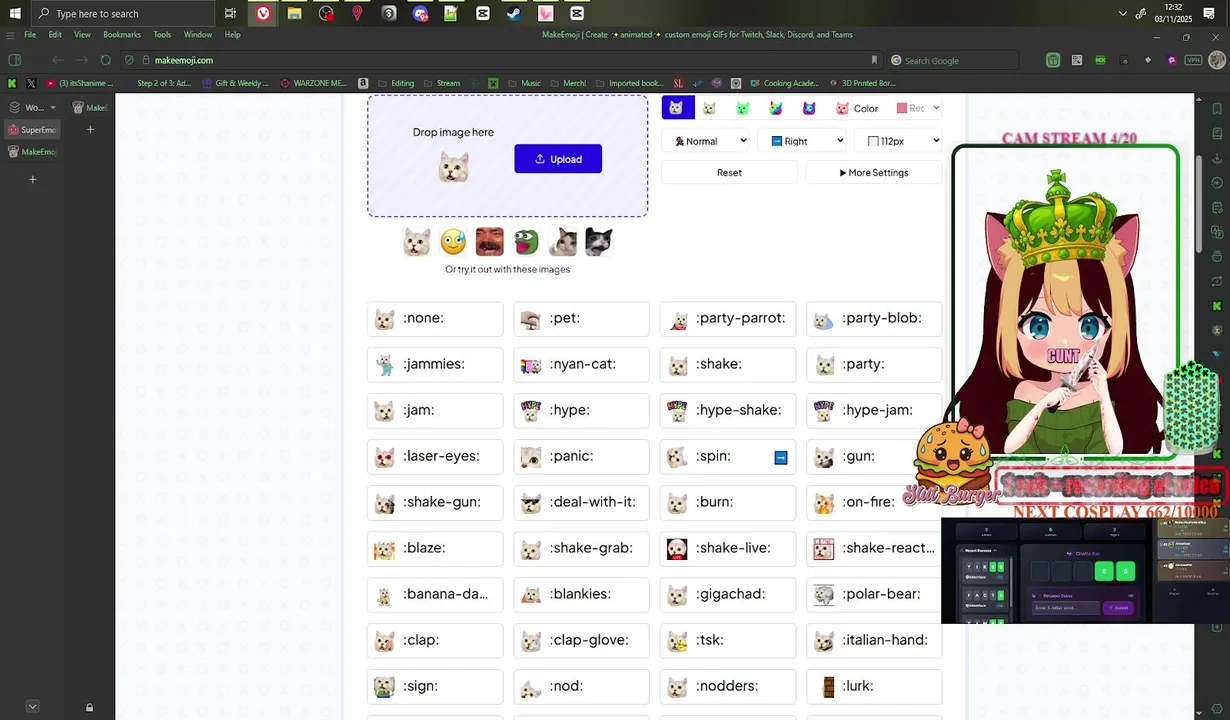Open the Downloads side panel icon
1230x720 pixels.
[x=1217, y=159]
